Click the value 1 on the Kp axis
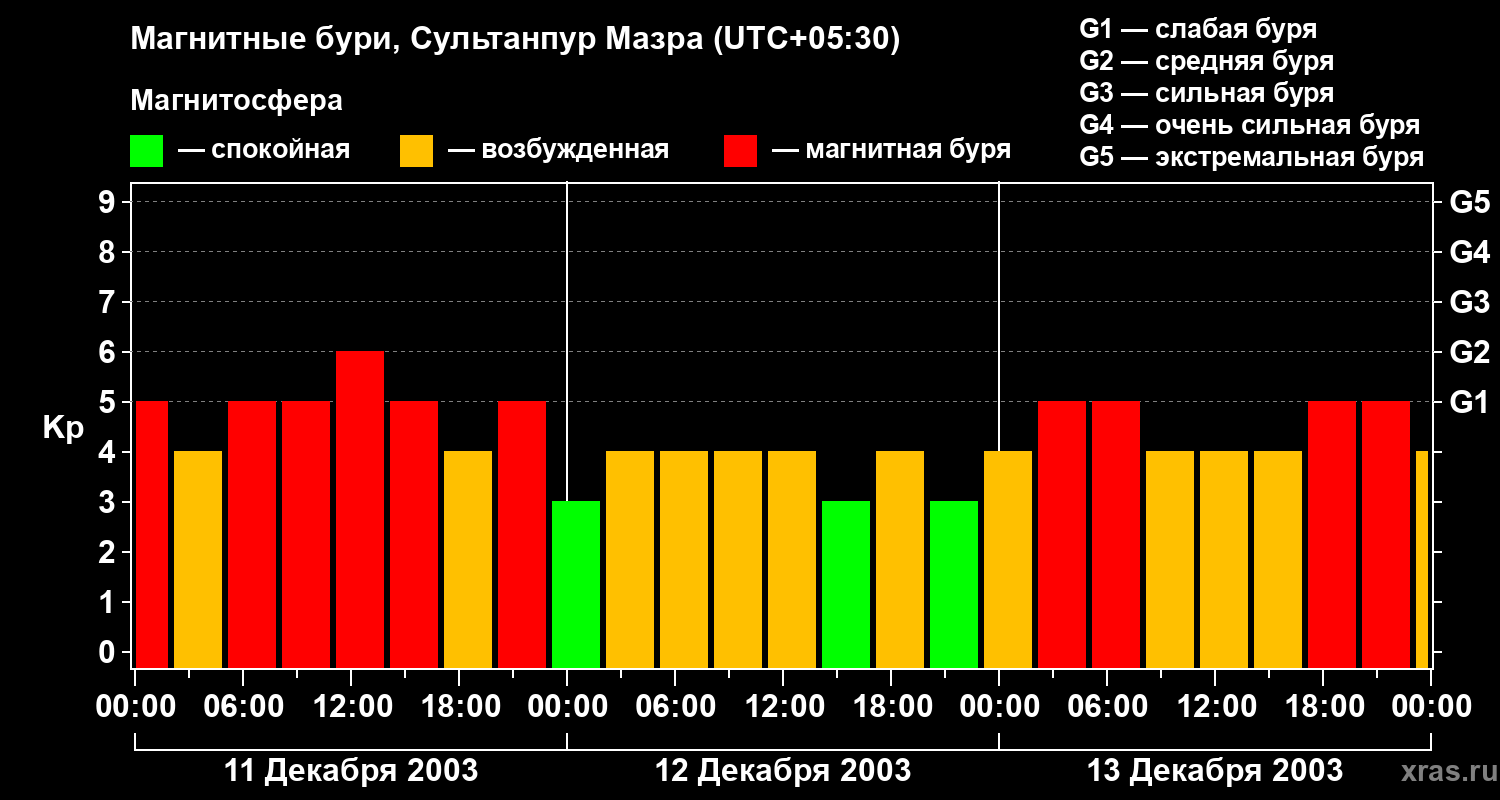1500x800 pixels. (109, 602)
